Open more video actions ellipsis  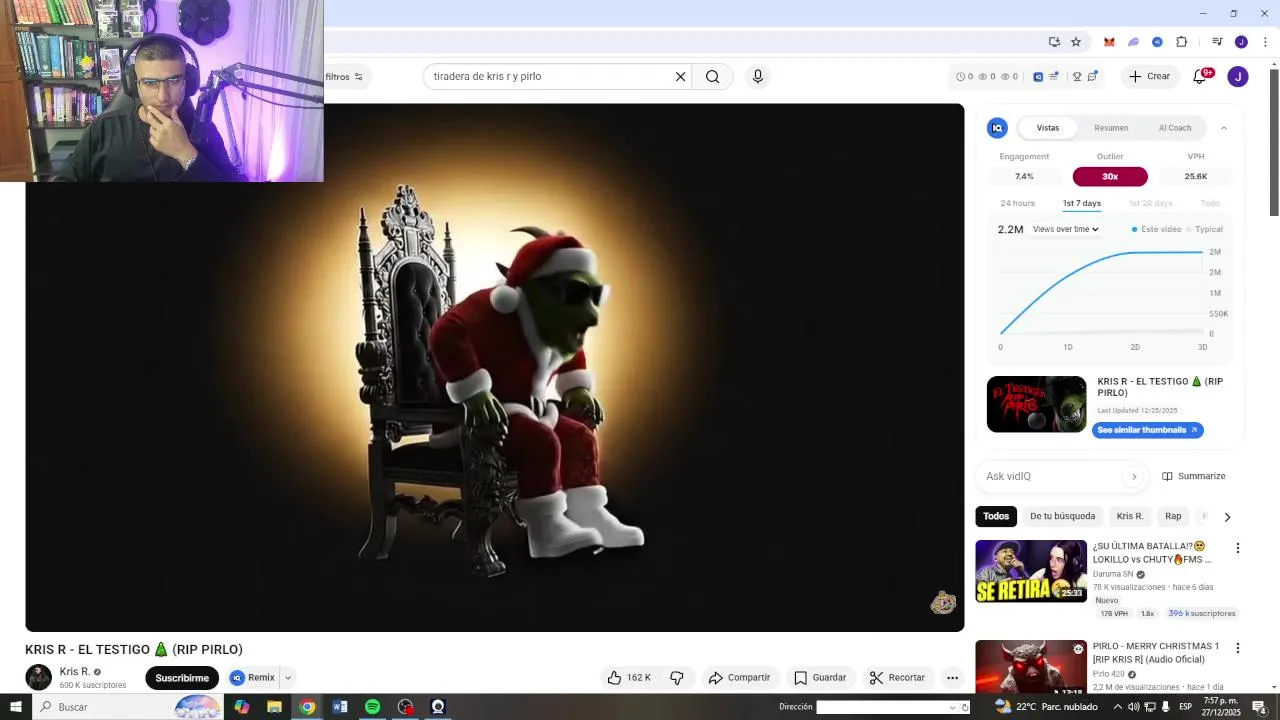coord(952,678)
